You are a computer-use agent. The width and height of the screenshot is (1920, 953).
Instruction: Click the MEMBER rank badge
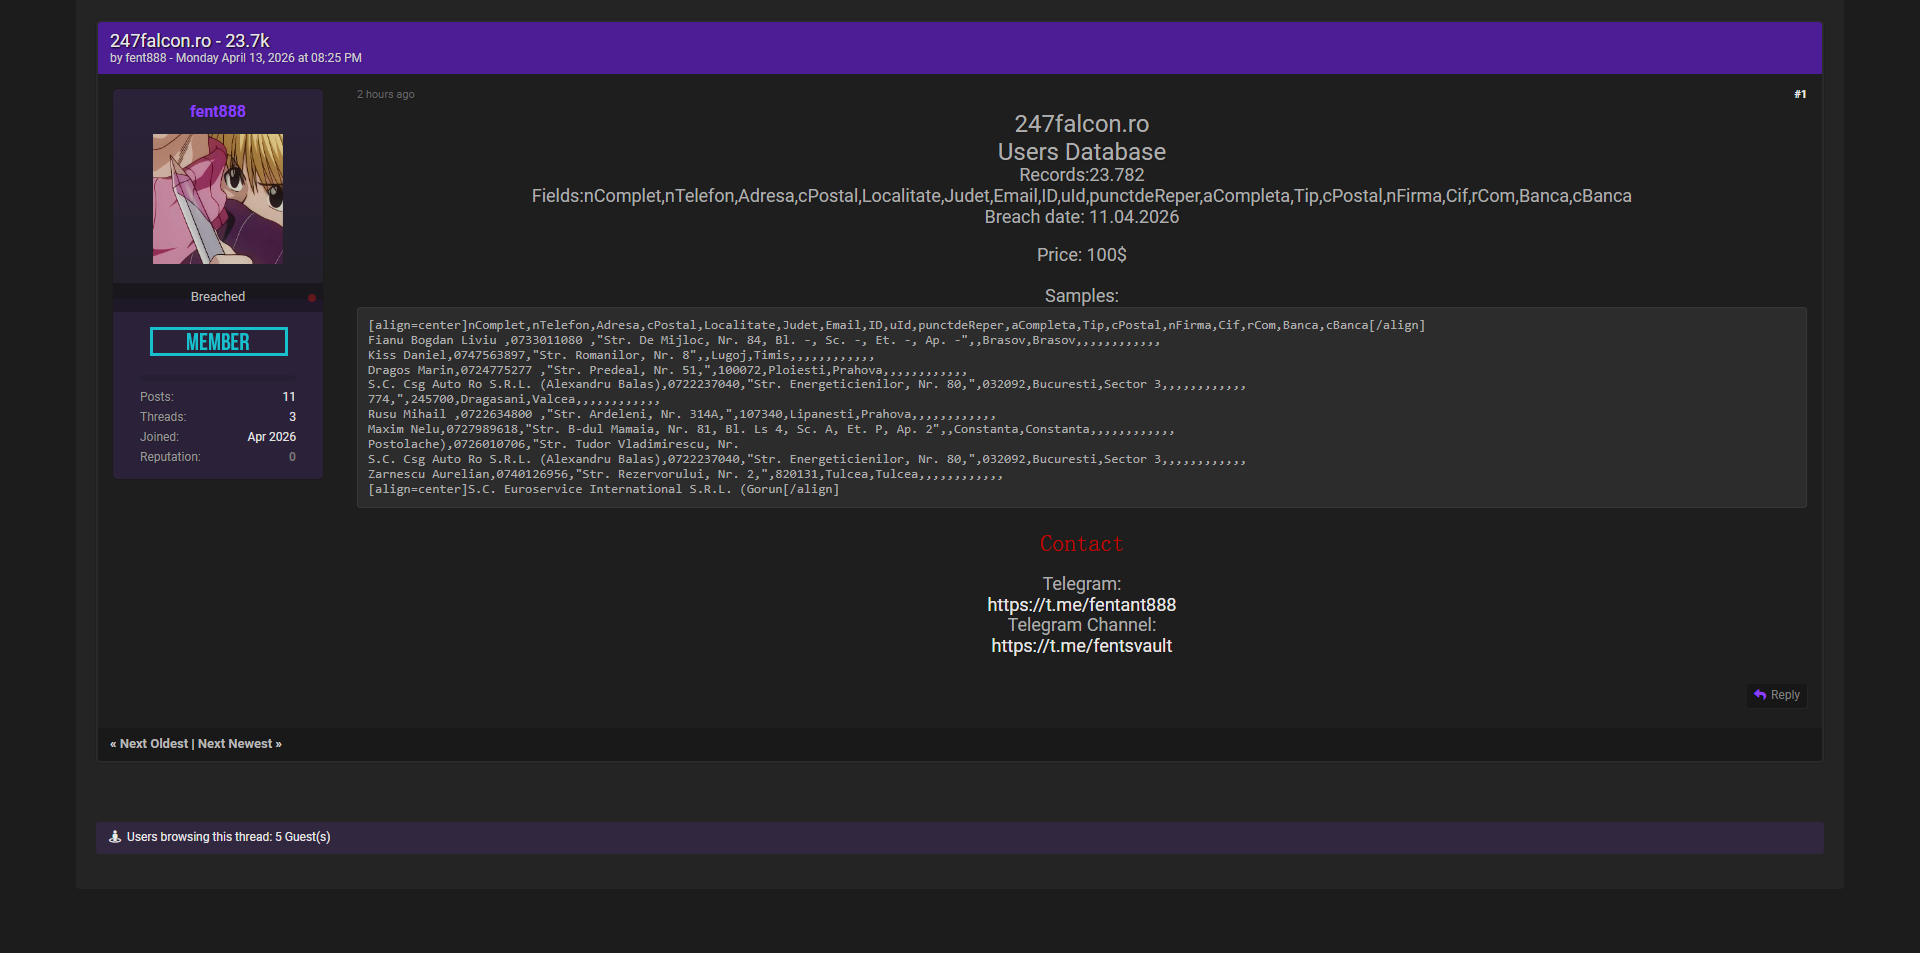click(218, 342)
